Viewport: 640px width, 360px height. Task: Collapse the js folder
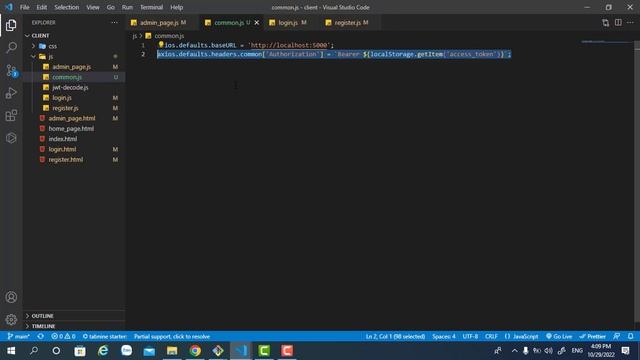coord(51,56)
